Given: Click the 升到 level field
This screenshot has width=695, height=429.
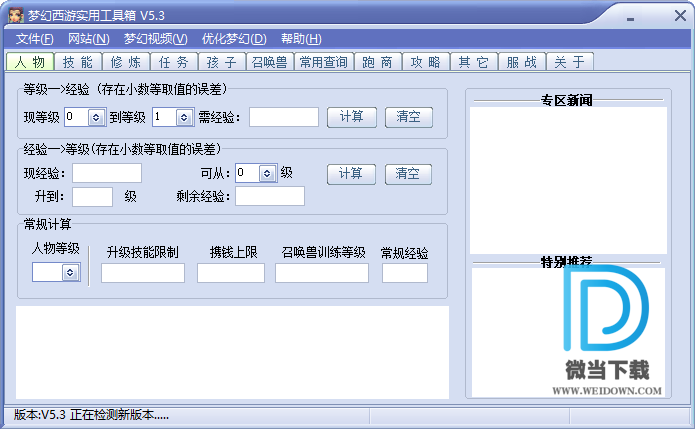Looking at the screenshot, I should (92, 197).
